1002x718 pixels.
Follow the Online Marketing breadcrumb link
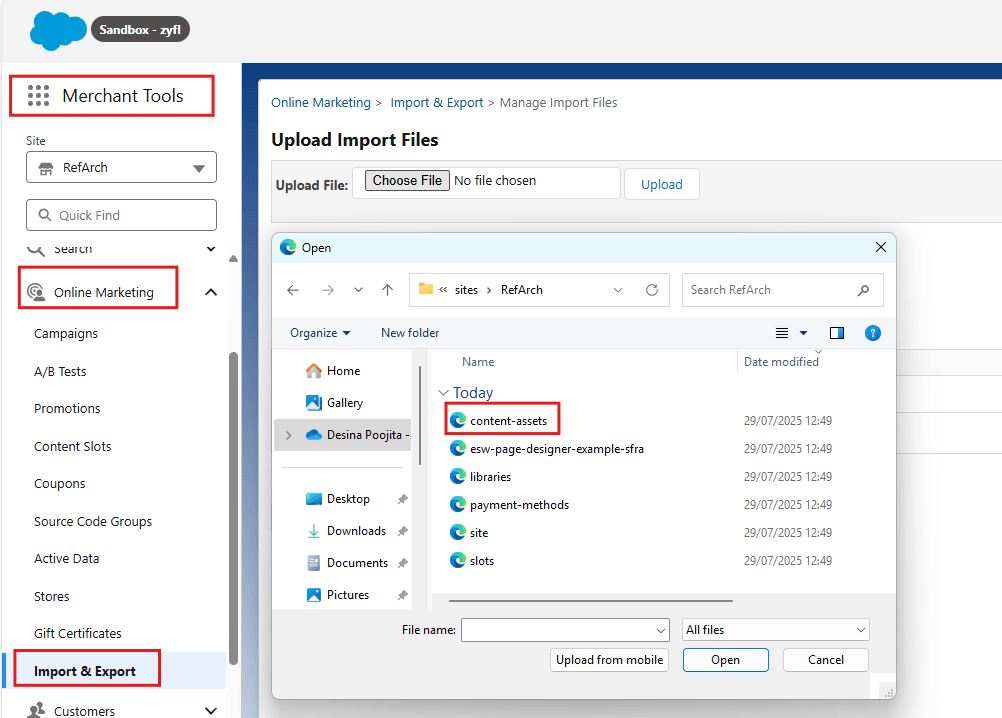coord(321,103)
